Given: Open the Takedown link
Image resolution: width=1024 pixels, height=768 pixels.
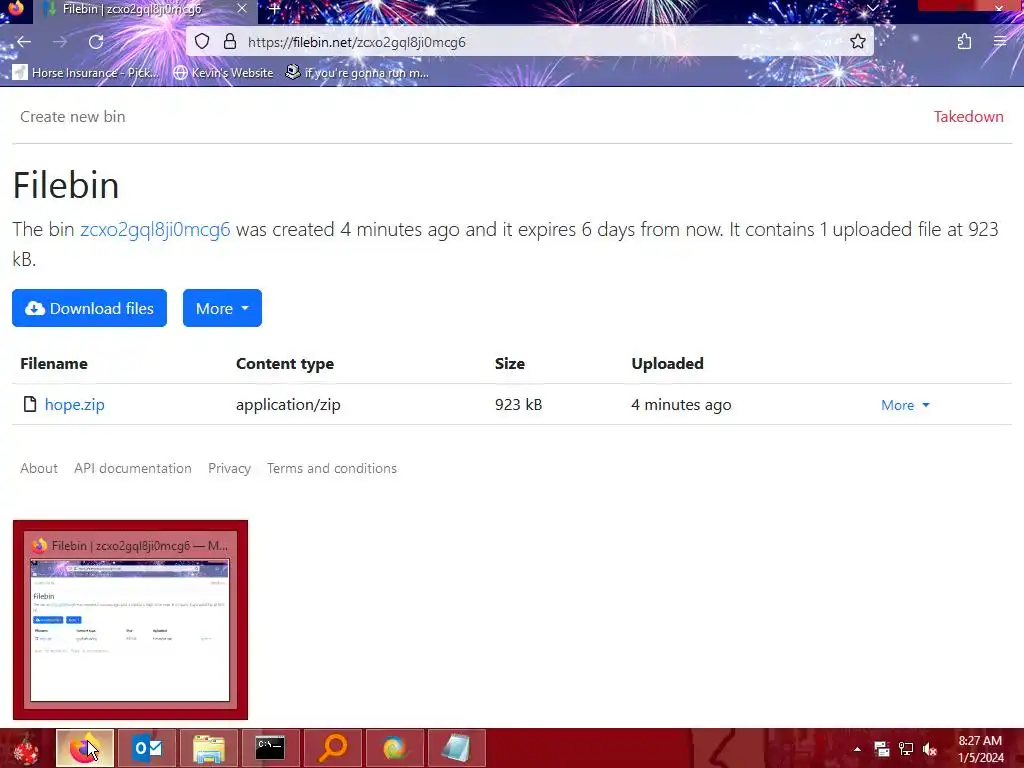Looking at the screenshot, I should click(968, 117).
